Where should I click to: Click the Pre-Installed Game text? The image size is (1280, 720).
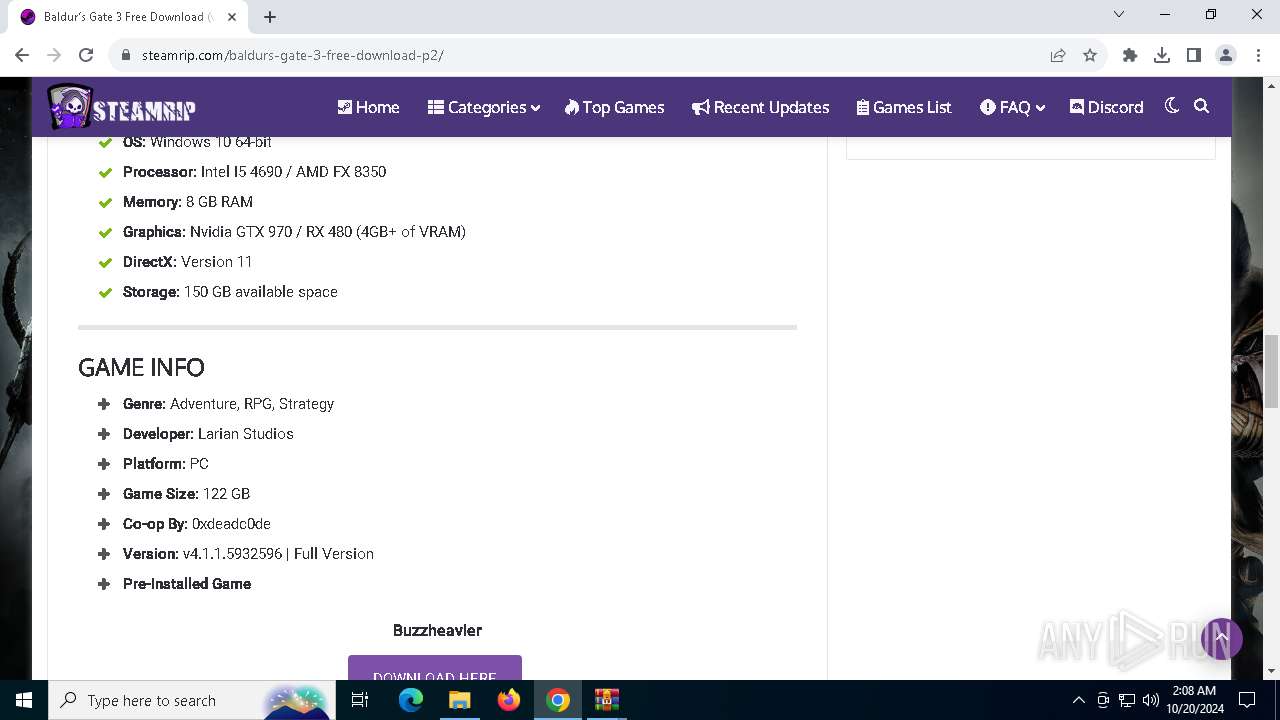(187, 584)
